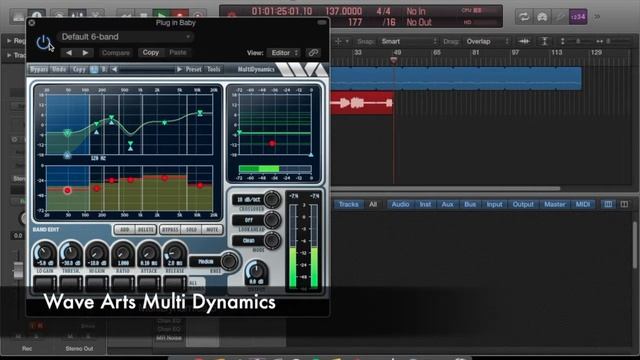Toggle the plug-in power bypass button
Screen dimensions: 640x360
(42, 42)
